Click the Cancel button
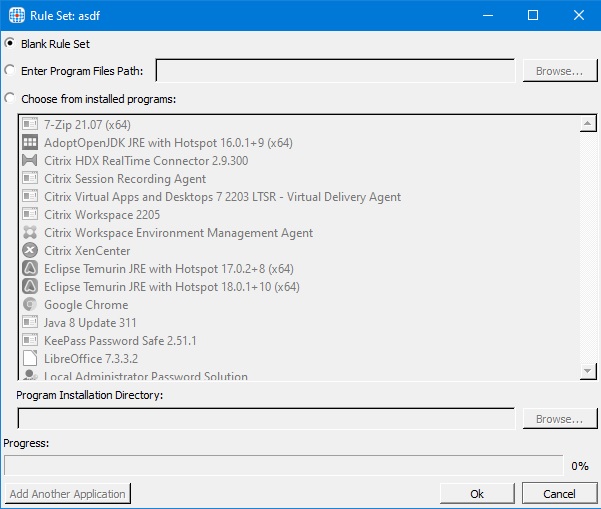Viewport: 601px width, 509px height. (x=560, y=494)
